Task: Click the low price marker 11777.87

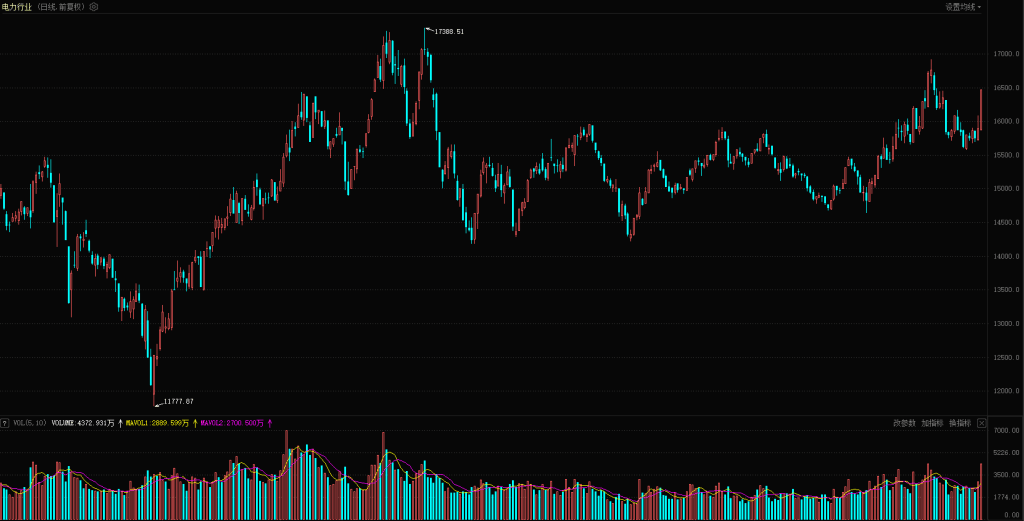Action: [x=178, y=402]
